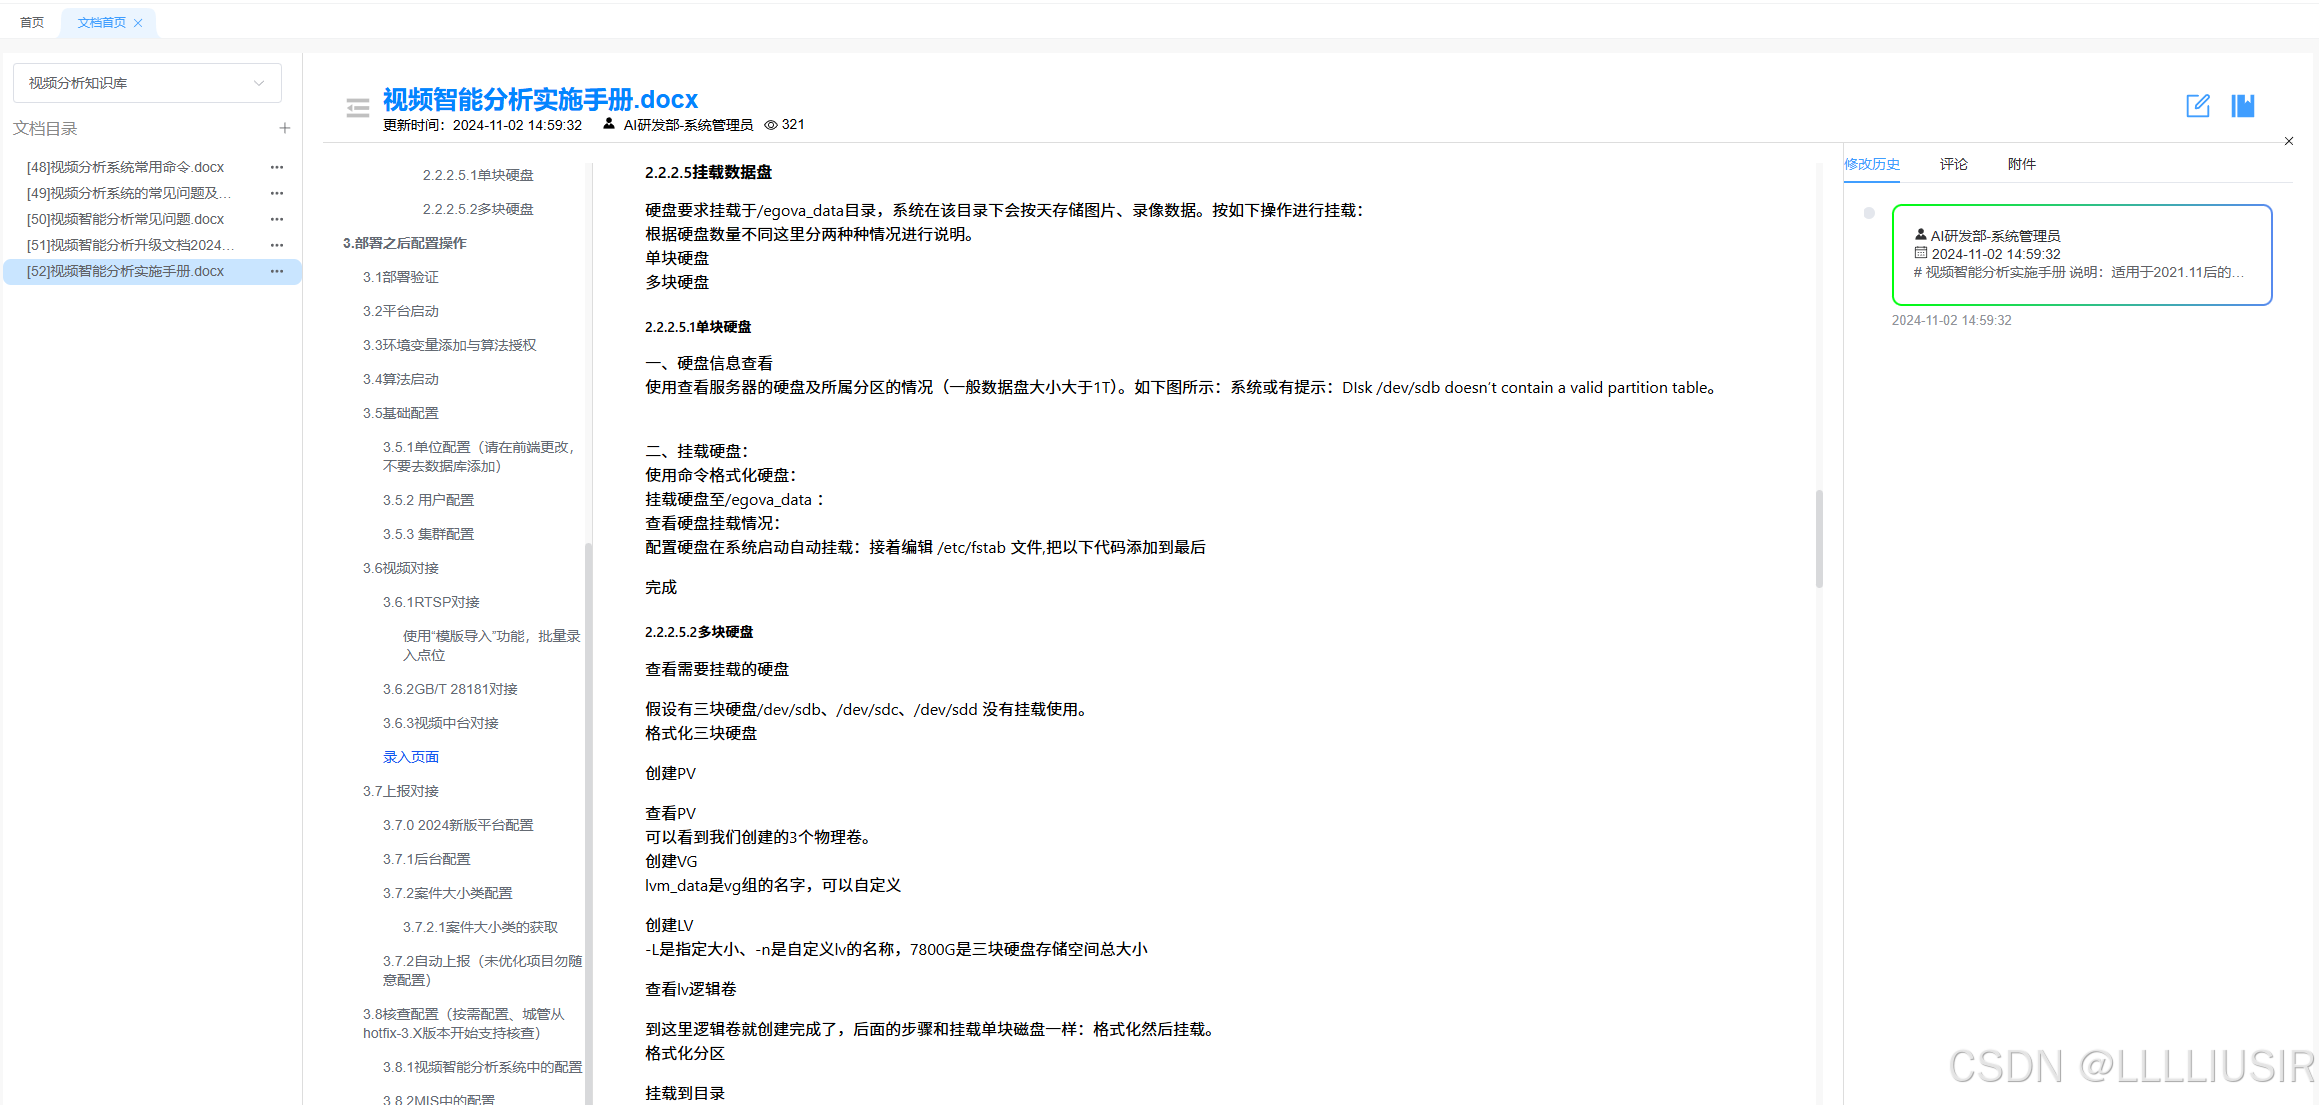The height and width of the screenshot is (1105, 2319).
Task: Add a new document with the plus icon
Action: pyautogui.click(x=285, y=128)
